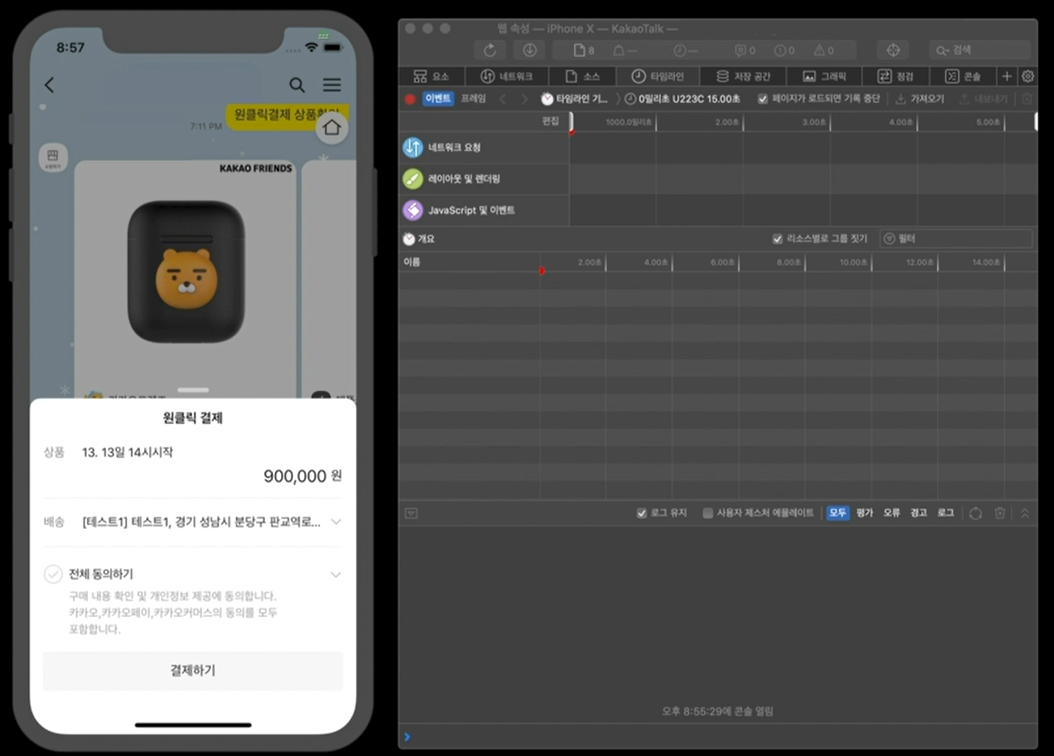Screen dimensions: 1054x756
Task: Check the 전체 동의하기 circle checkbox
Action: pos(53,575)
